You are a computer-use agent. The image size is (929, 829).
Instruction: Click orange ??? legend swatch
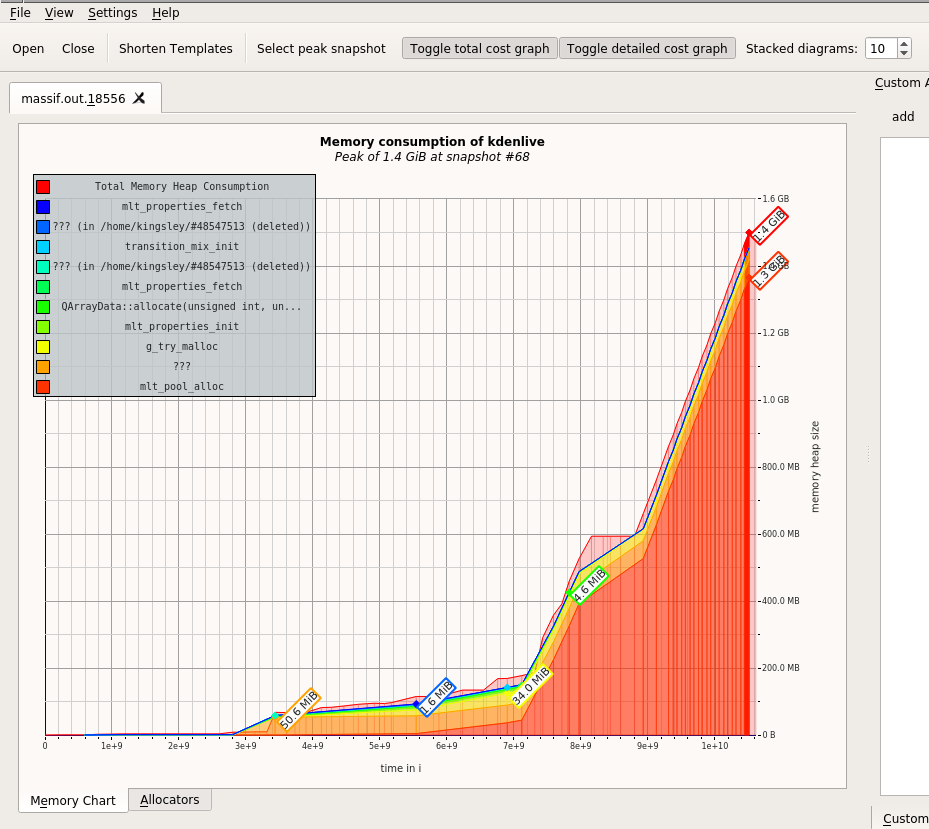tap(43, 367)
